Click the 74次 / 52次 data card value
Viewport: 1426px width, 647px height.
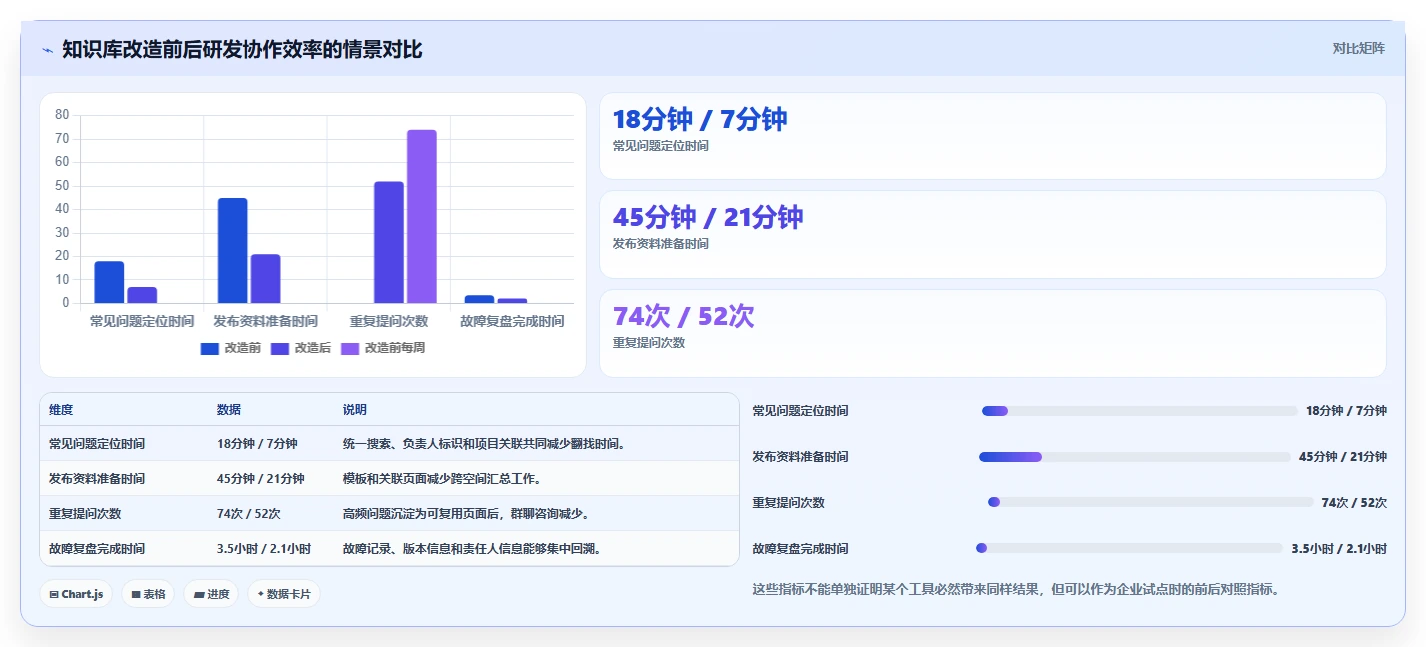coord(684,316)
